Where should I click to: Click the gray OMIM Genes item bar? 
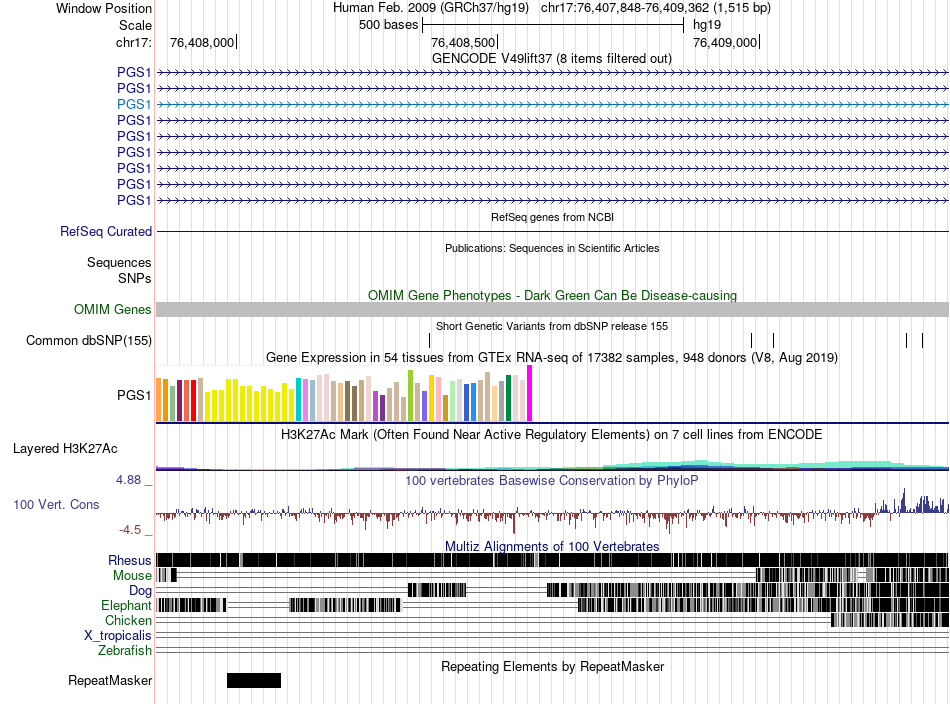[552, 310]
